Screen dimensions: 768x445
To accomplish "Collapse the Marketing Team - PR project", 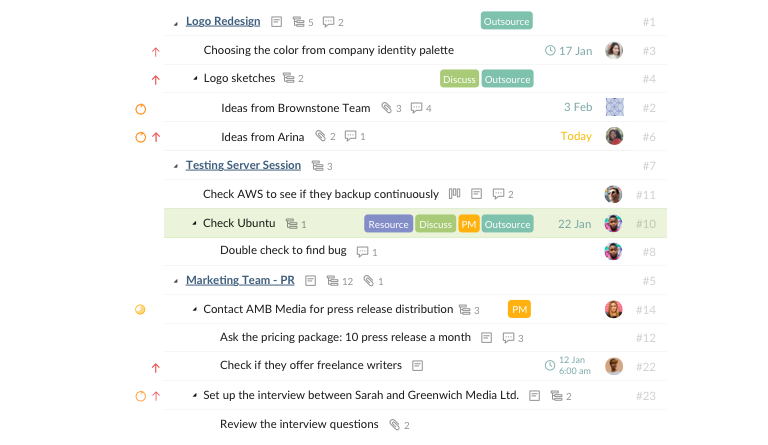I will pos(175,281).
